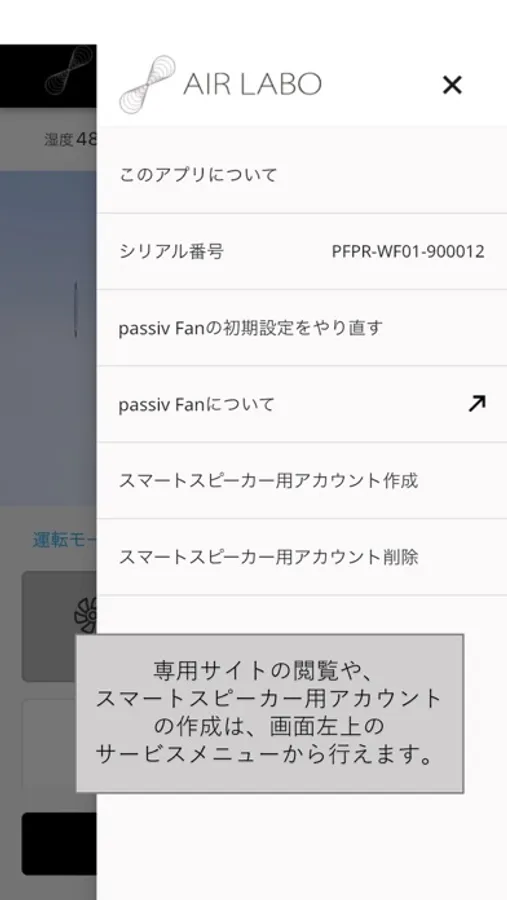Click the external link arrow beside passiv Fanについて
Screen dimensions: 507x900
pyautogui.click(x=477, y=404)
